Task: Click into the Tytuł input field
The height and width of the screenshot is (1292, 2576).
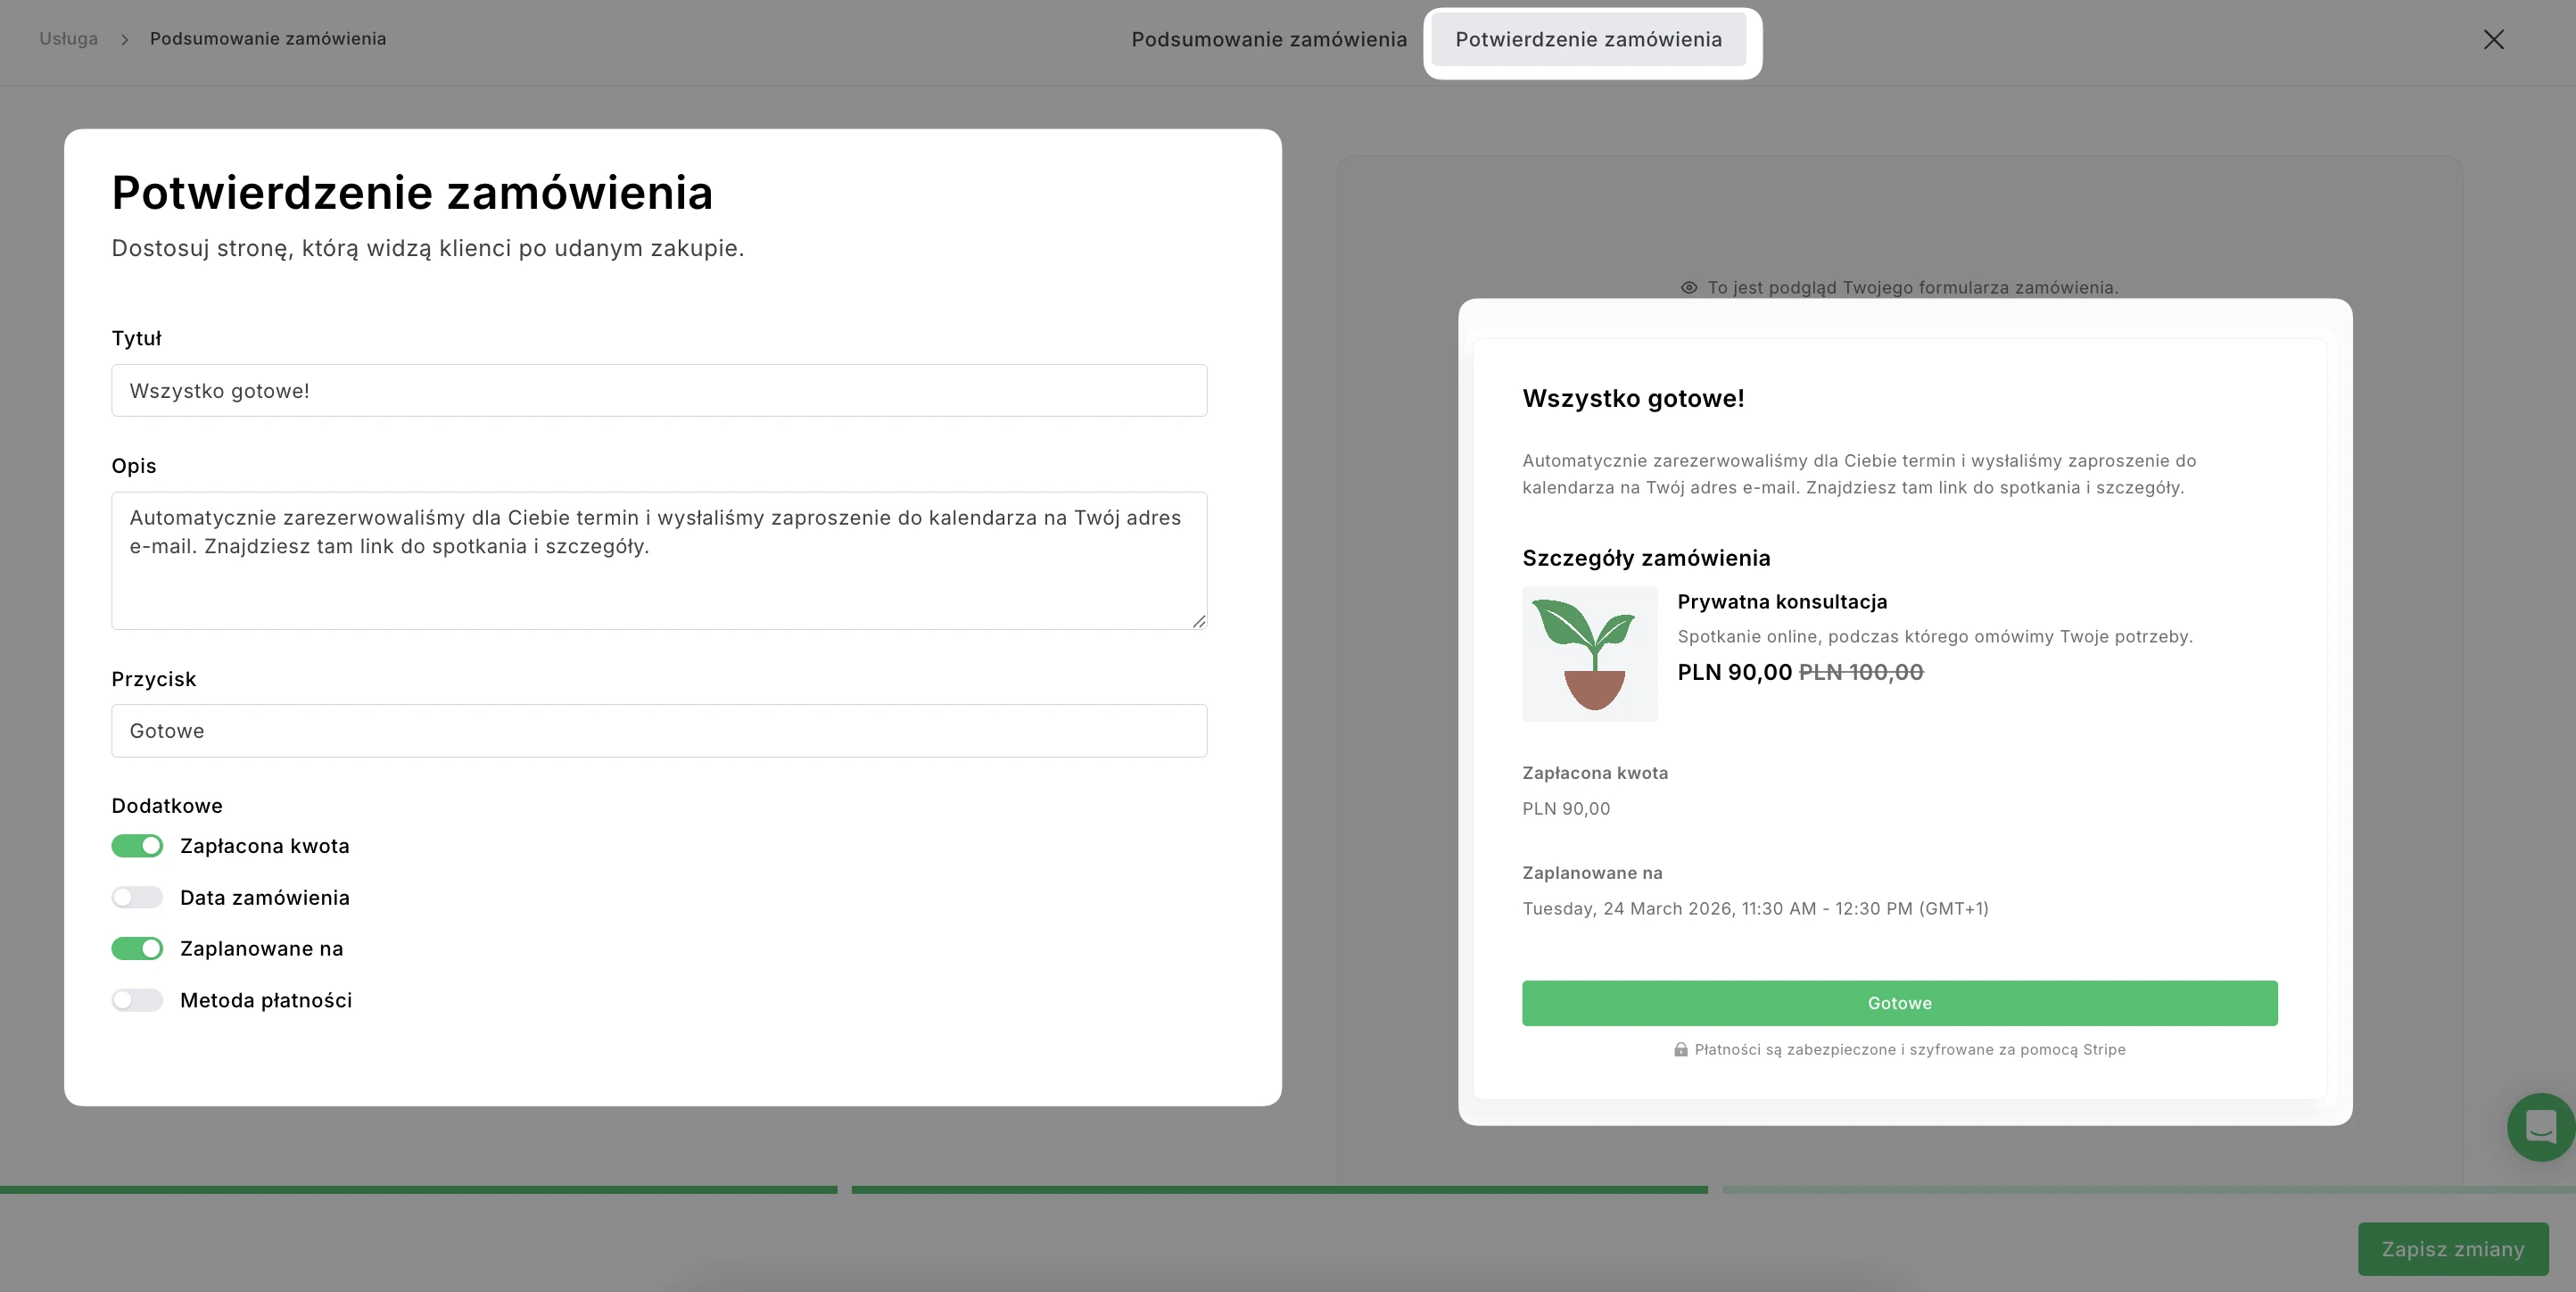Action: (x=659, y=391)
